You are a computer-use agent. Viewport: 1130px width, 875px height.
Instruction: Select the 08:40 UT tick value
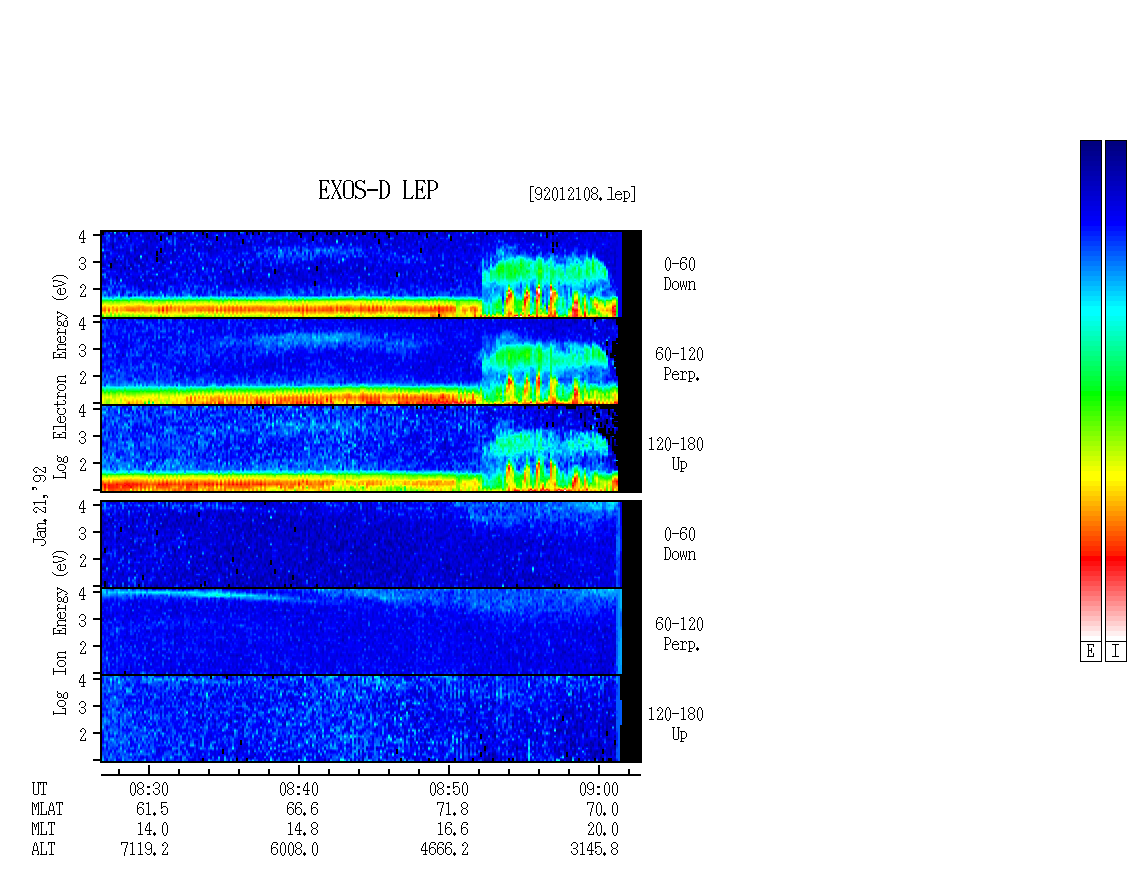298,789
